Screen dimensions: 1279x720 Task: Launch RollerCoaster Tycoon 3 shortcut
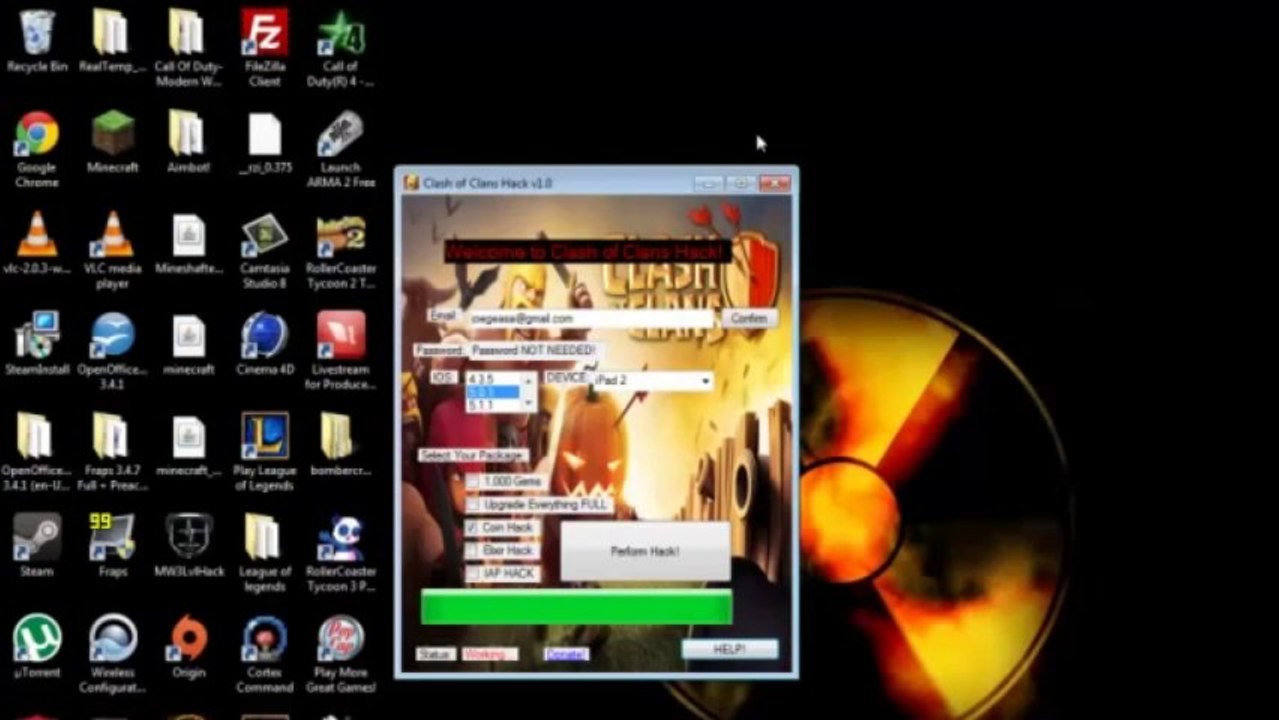341,553
